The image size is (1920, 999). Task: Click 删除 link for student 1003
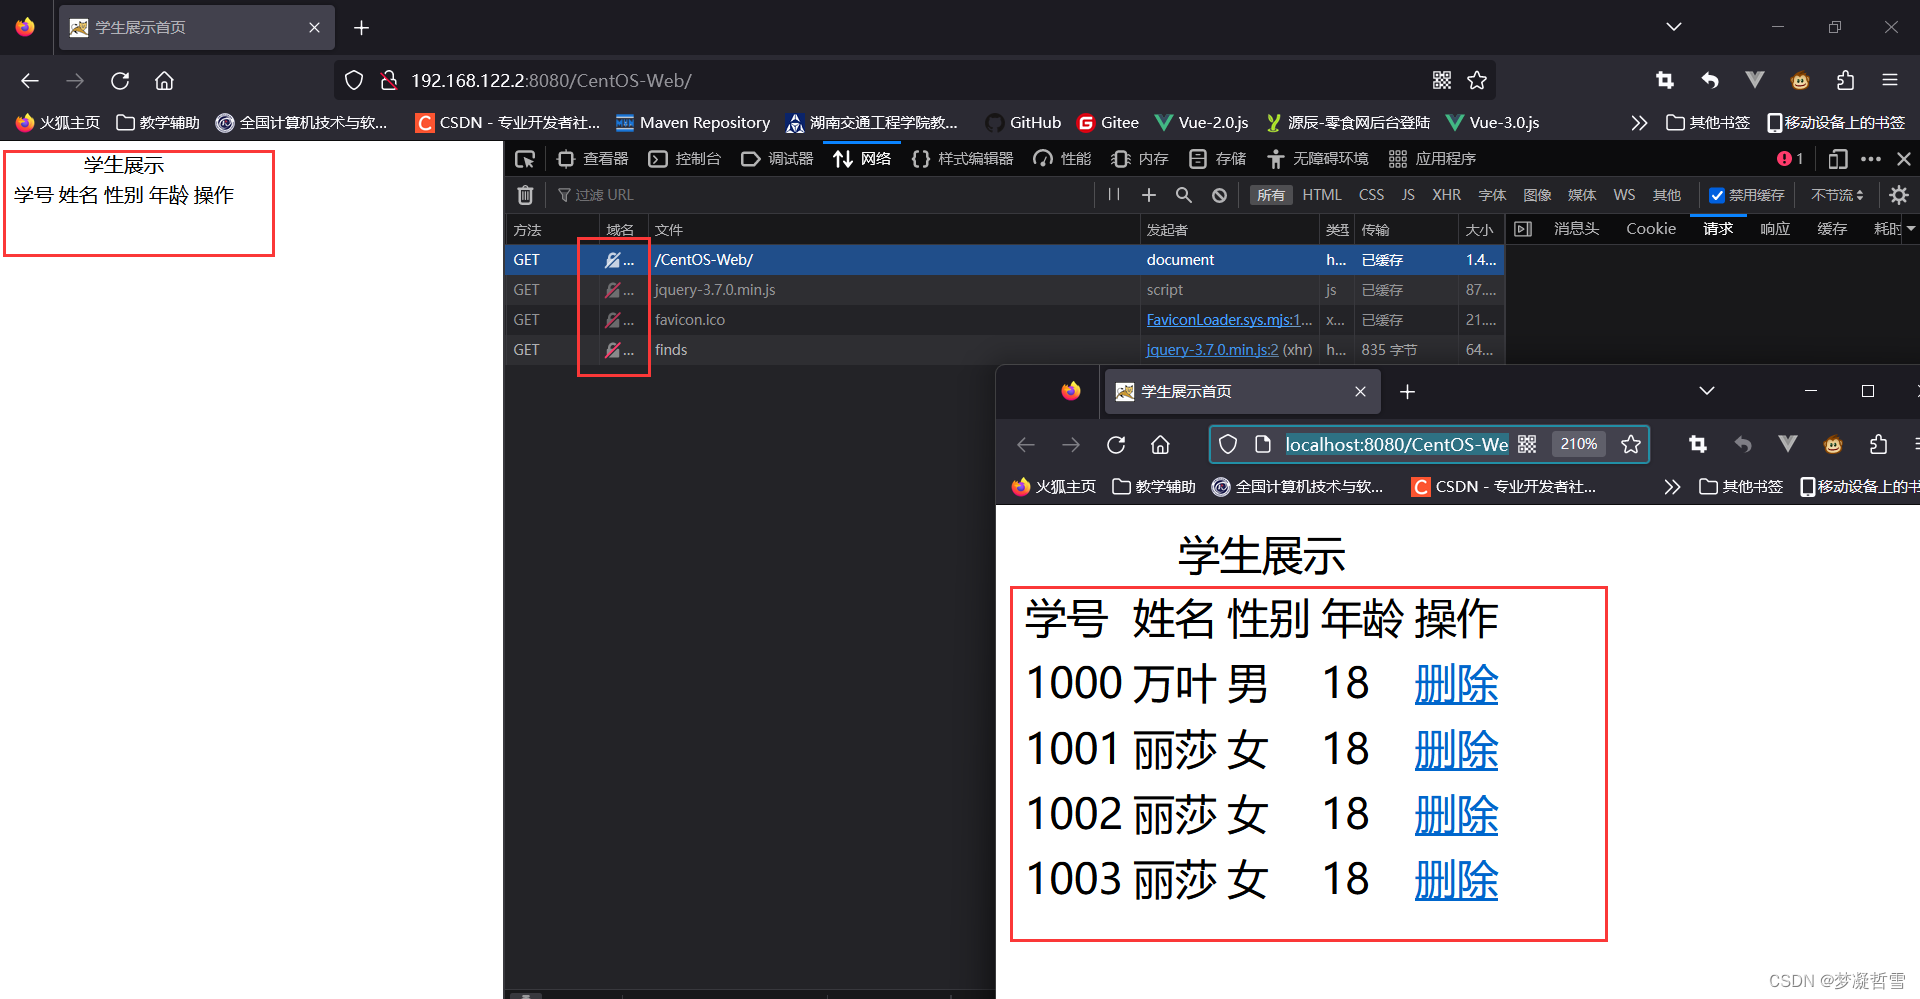(x=1456, y=880)
